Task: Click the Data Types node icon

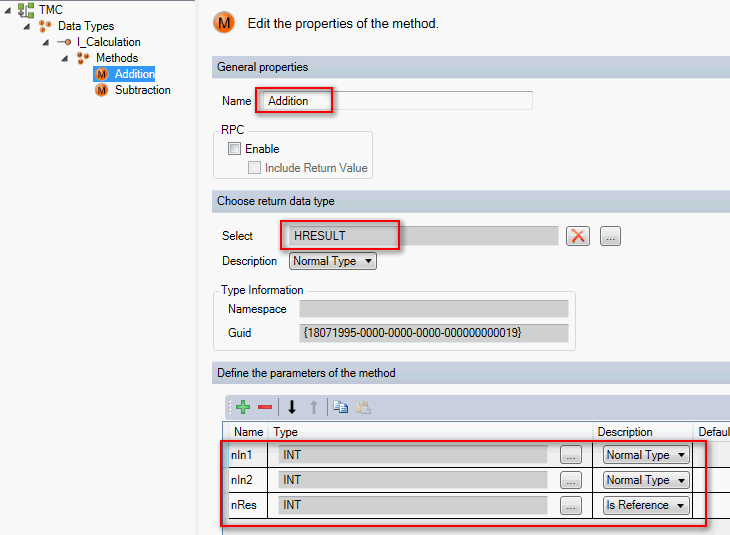Action: pyautogui.click(x=45, y=26)
